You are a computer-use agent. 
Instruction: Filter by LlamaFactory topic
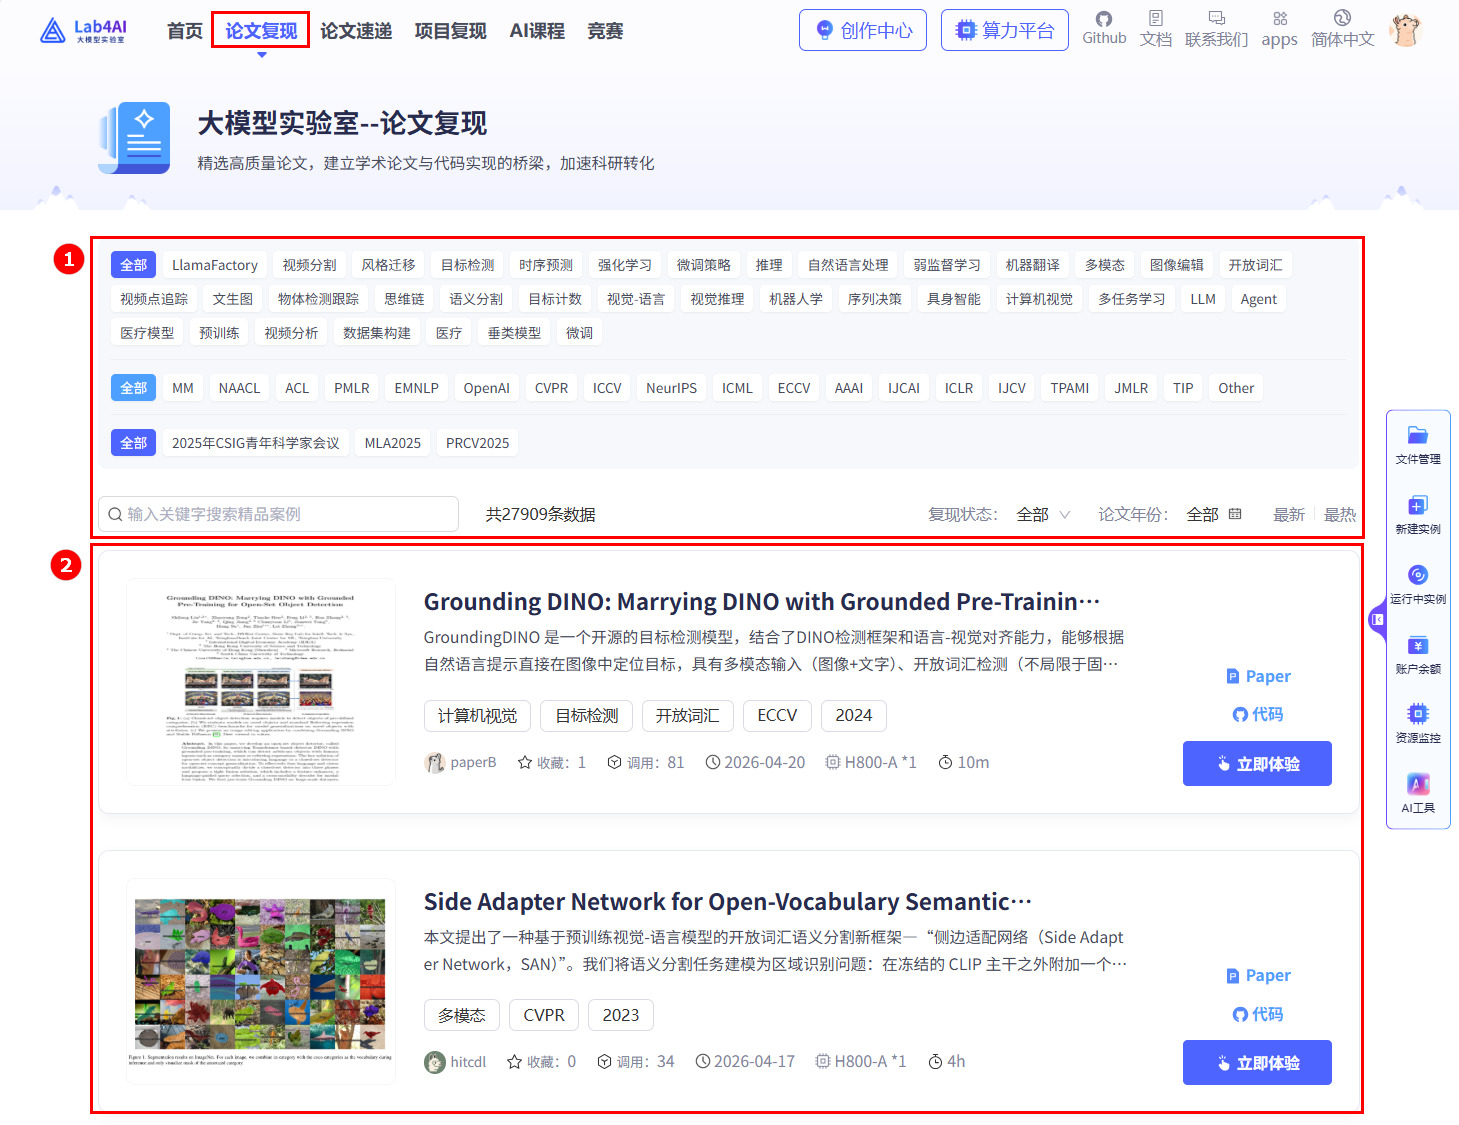tap(215, 265)
